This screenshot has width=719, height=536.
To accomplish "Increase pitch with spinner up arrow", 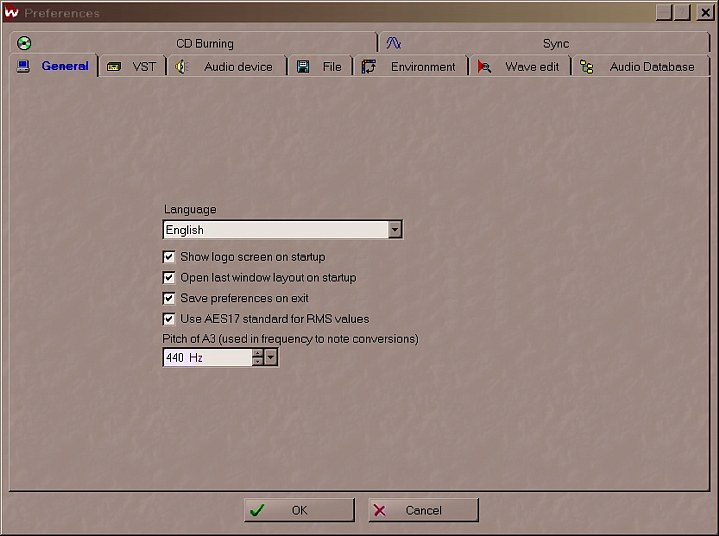I will [x=258, y=354].
